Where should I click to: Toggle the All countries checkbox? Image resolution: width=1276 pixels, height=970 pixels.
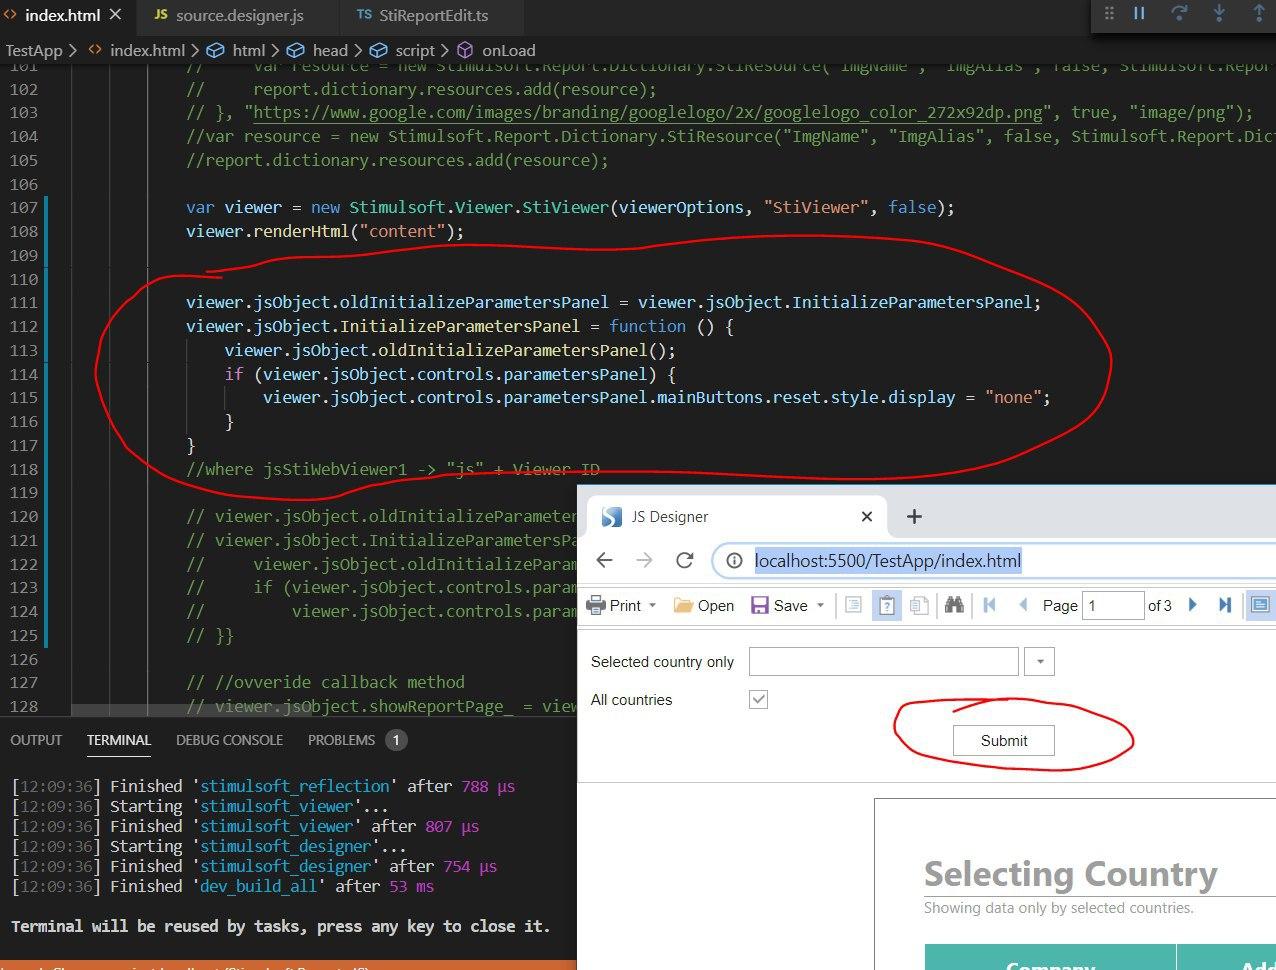758,699
